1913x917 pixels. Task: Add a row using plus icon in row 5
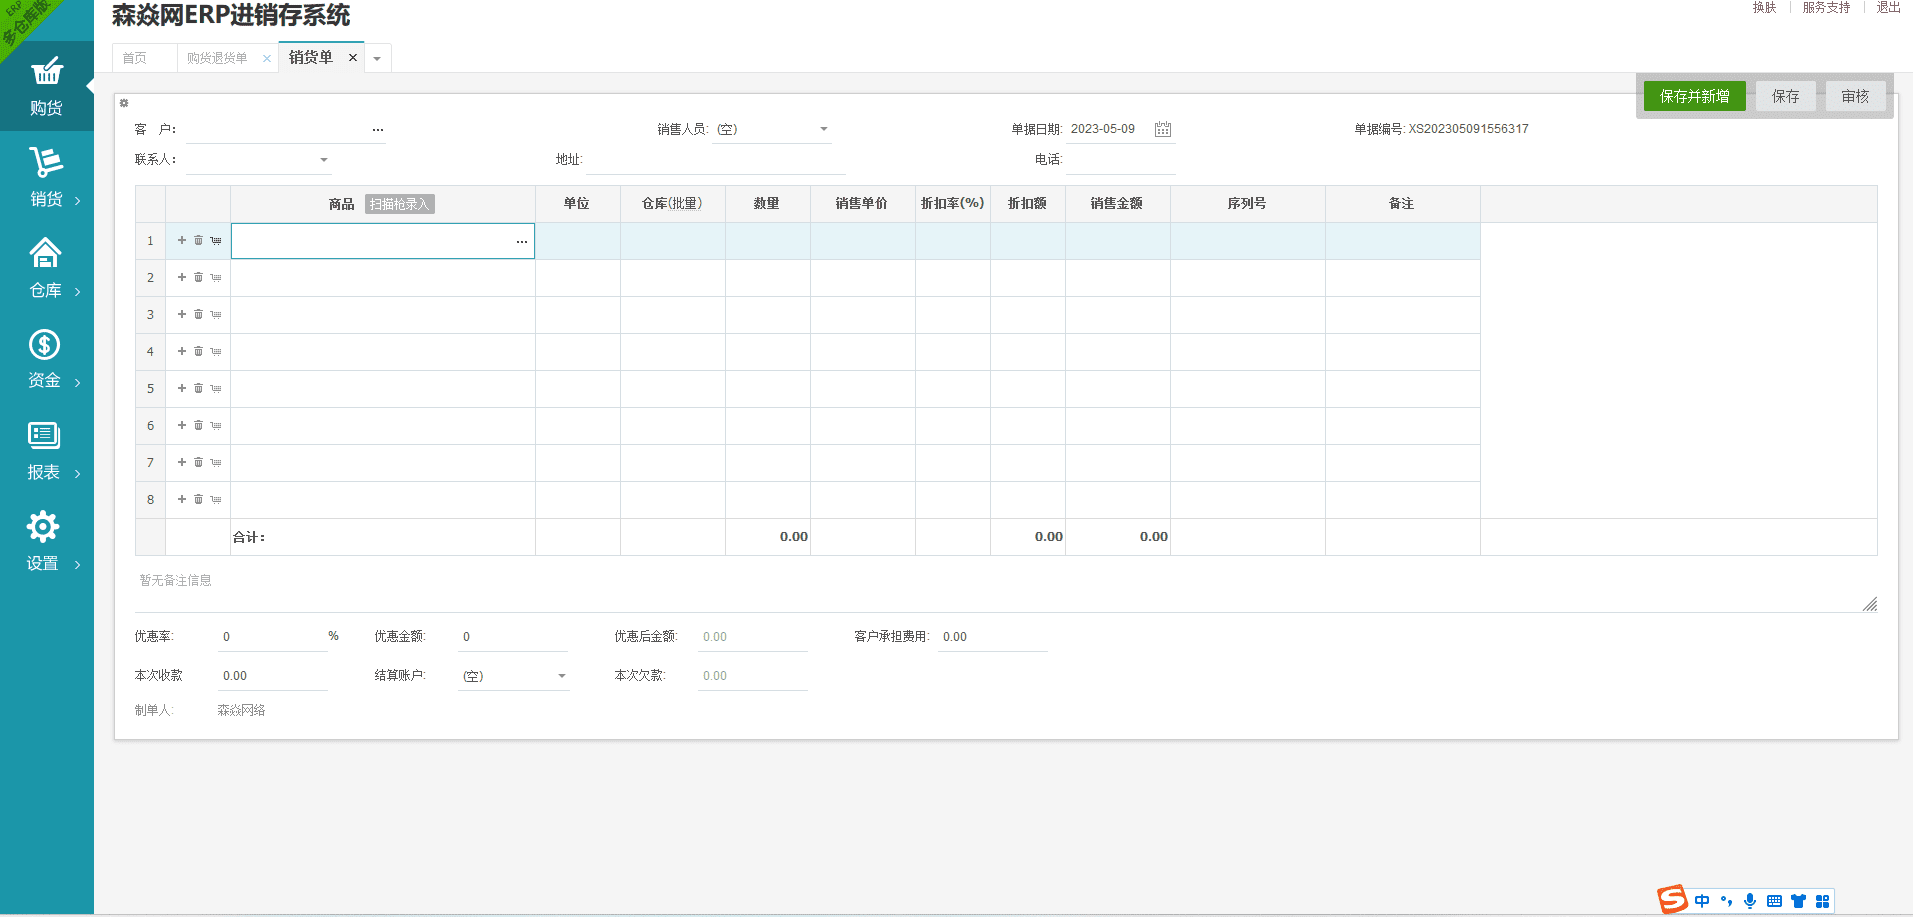[182, 388]
